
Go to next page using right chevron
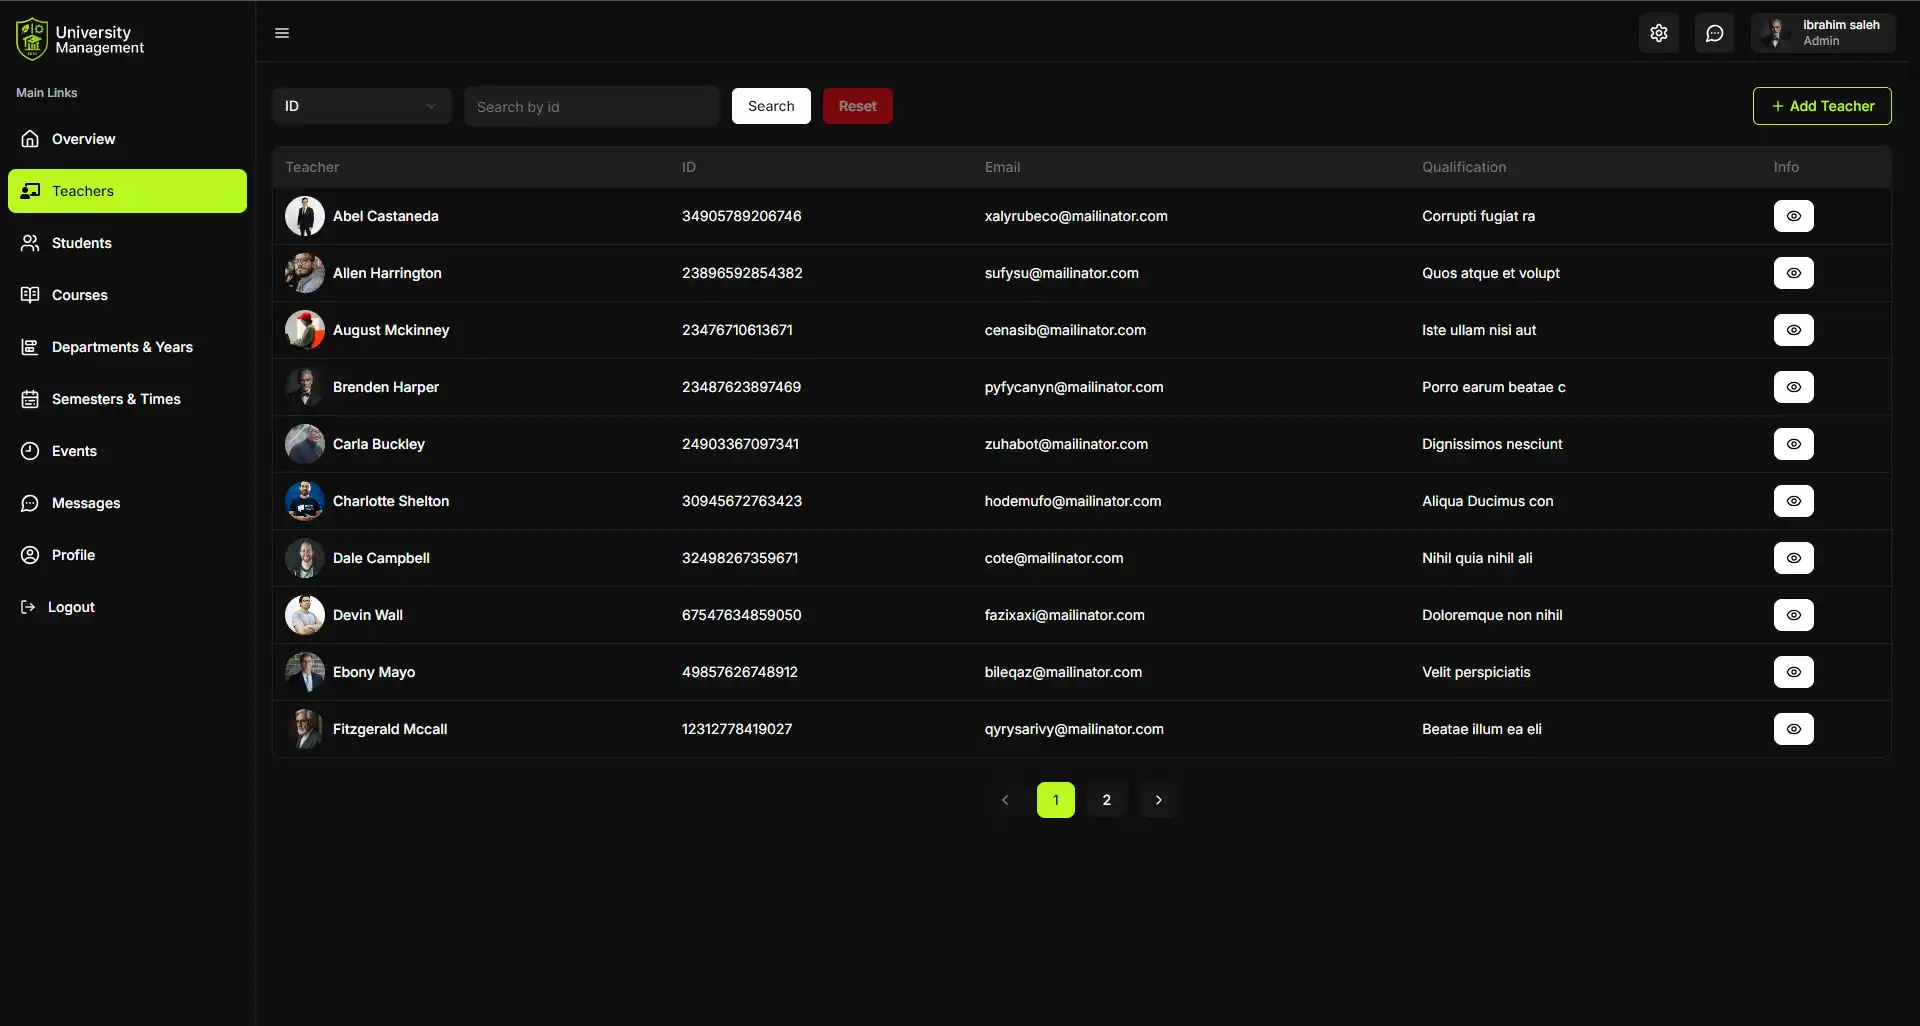[x=1158, y=799]
